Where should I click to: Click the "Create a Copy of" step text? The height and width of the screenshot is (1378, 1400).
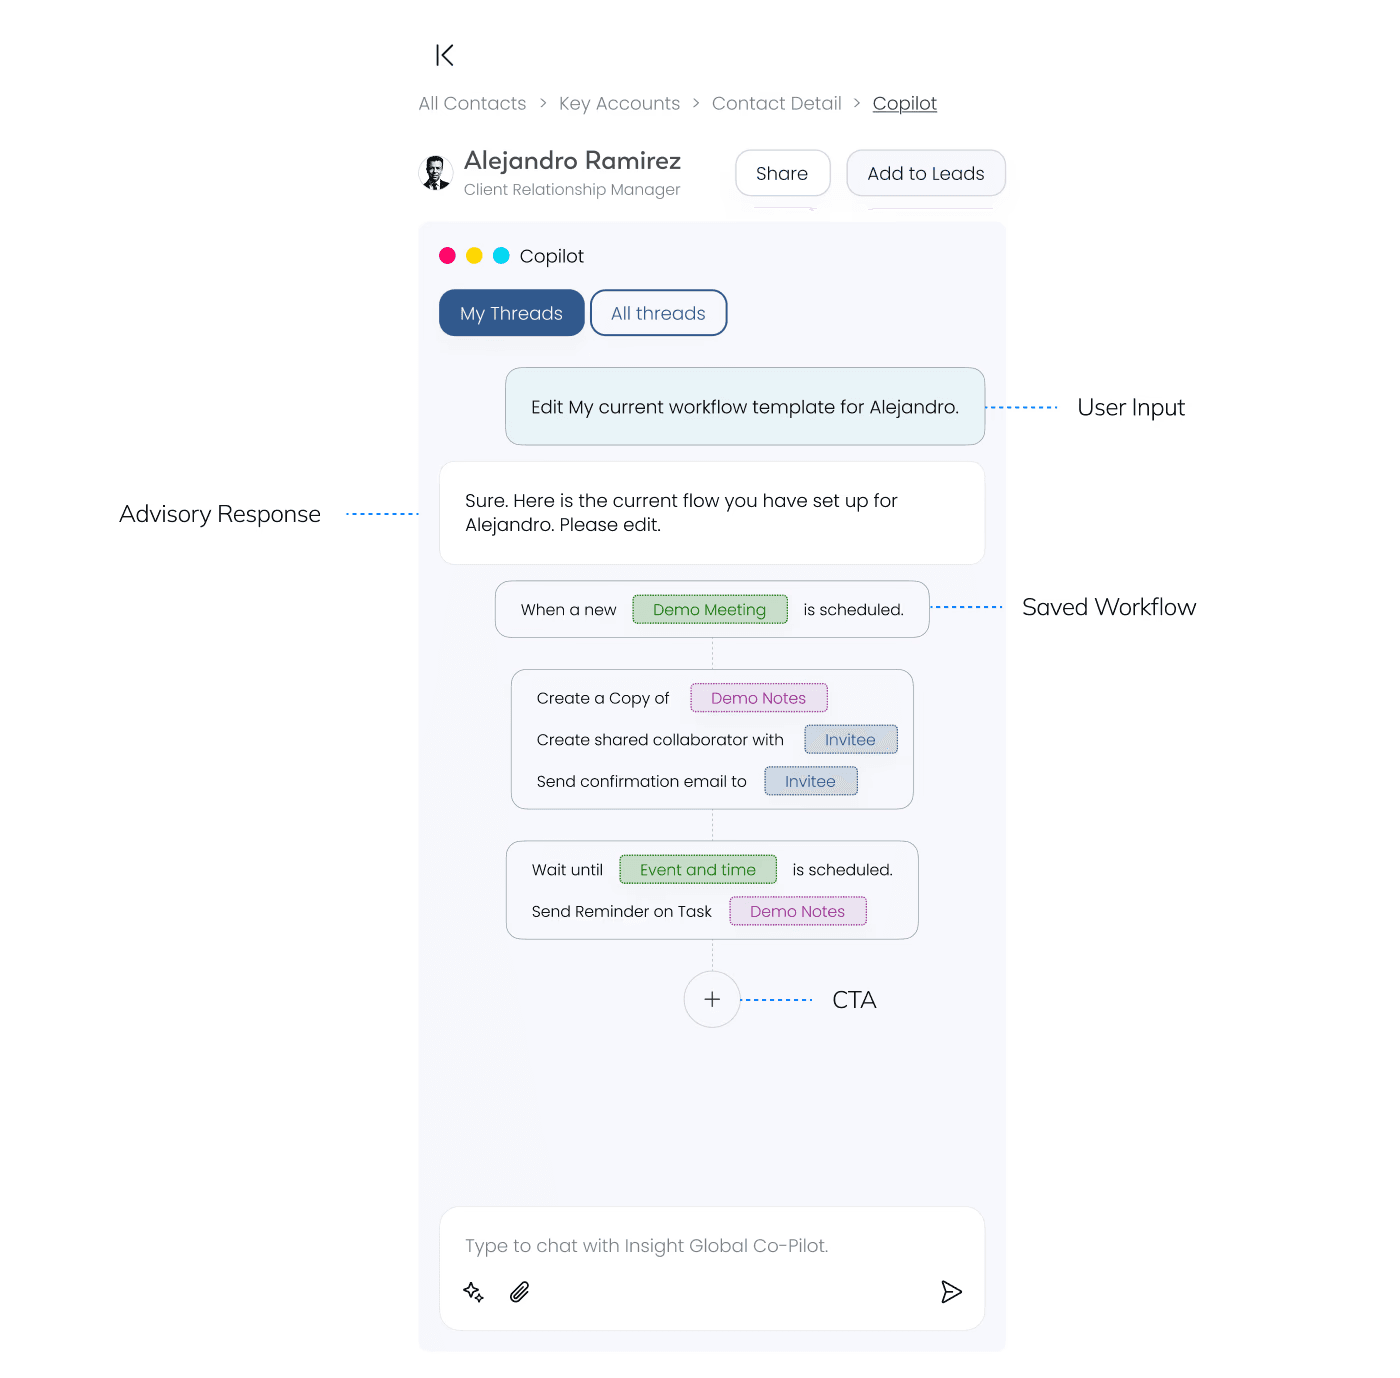tap(602, 698)
